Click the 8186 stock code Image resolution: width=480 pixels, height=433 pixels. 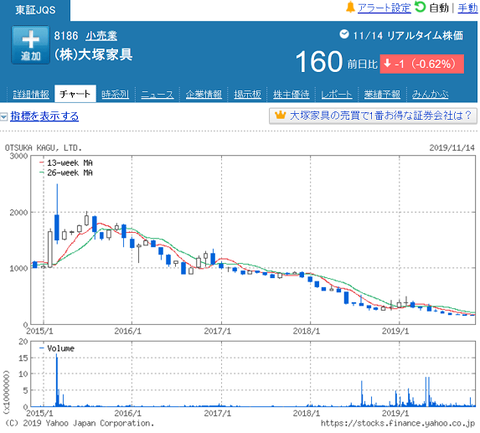66,36
